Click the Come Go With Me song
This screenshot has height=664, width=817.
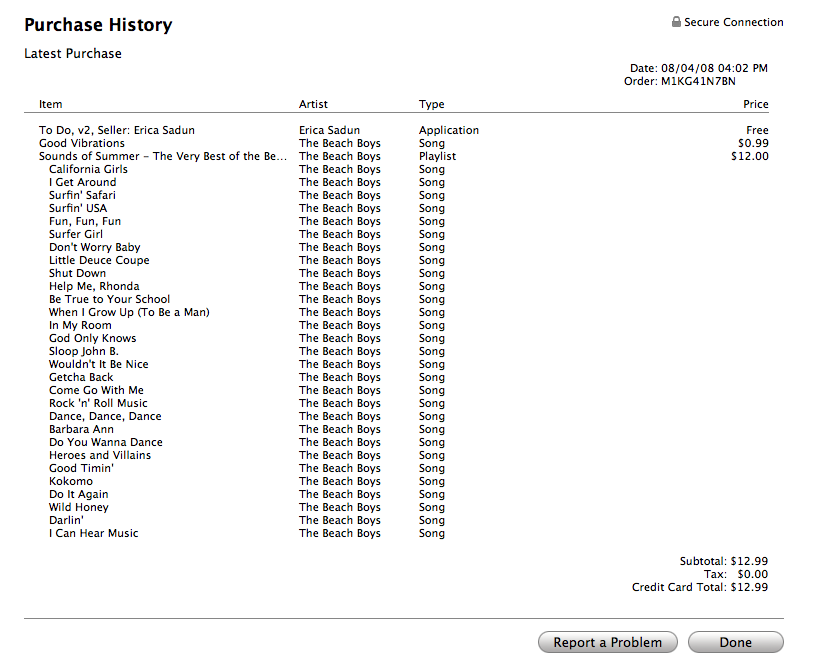tap(96, 390)
